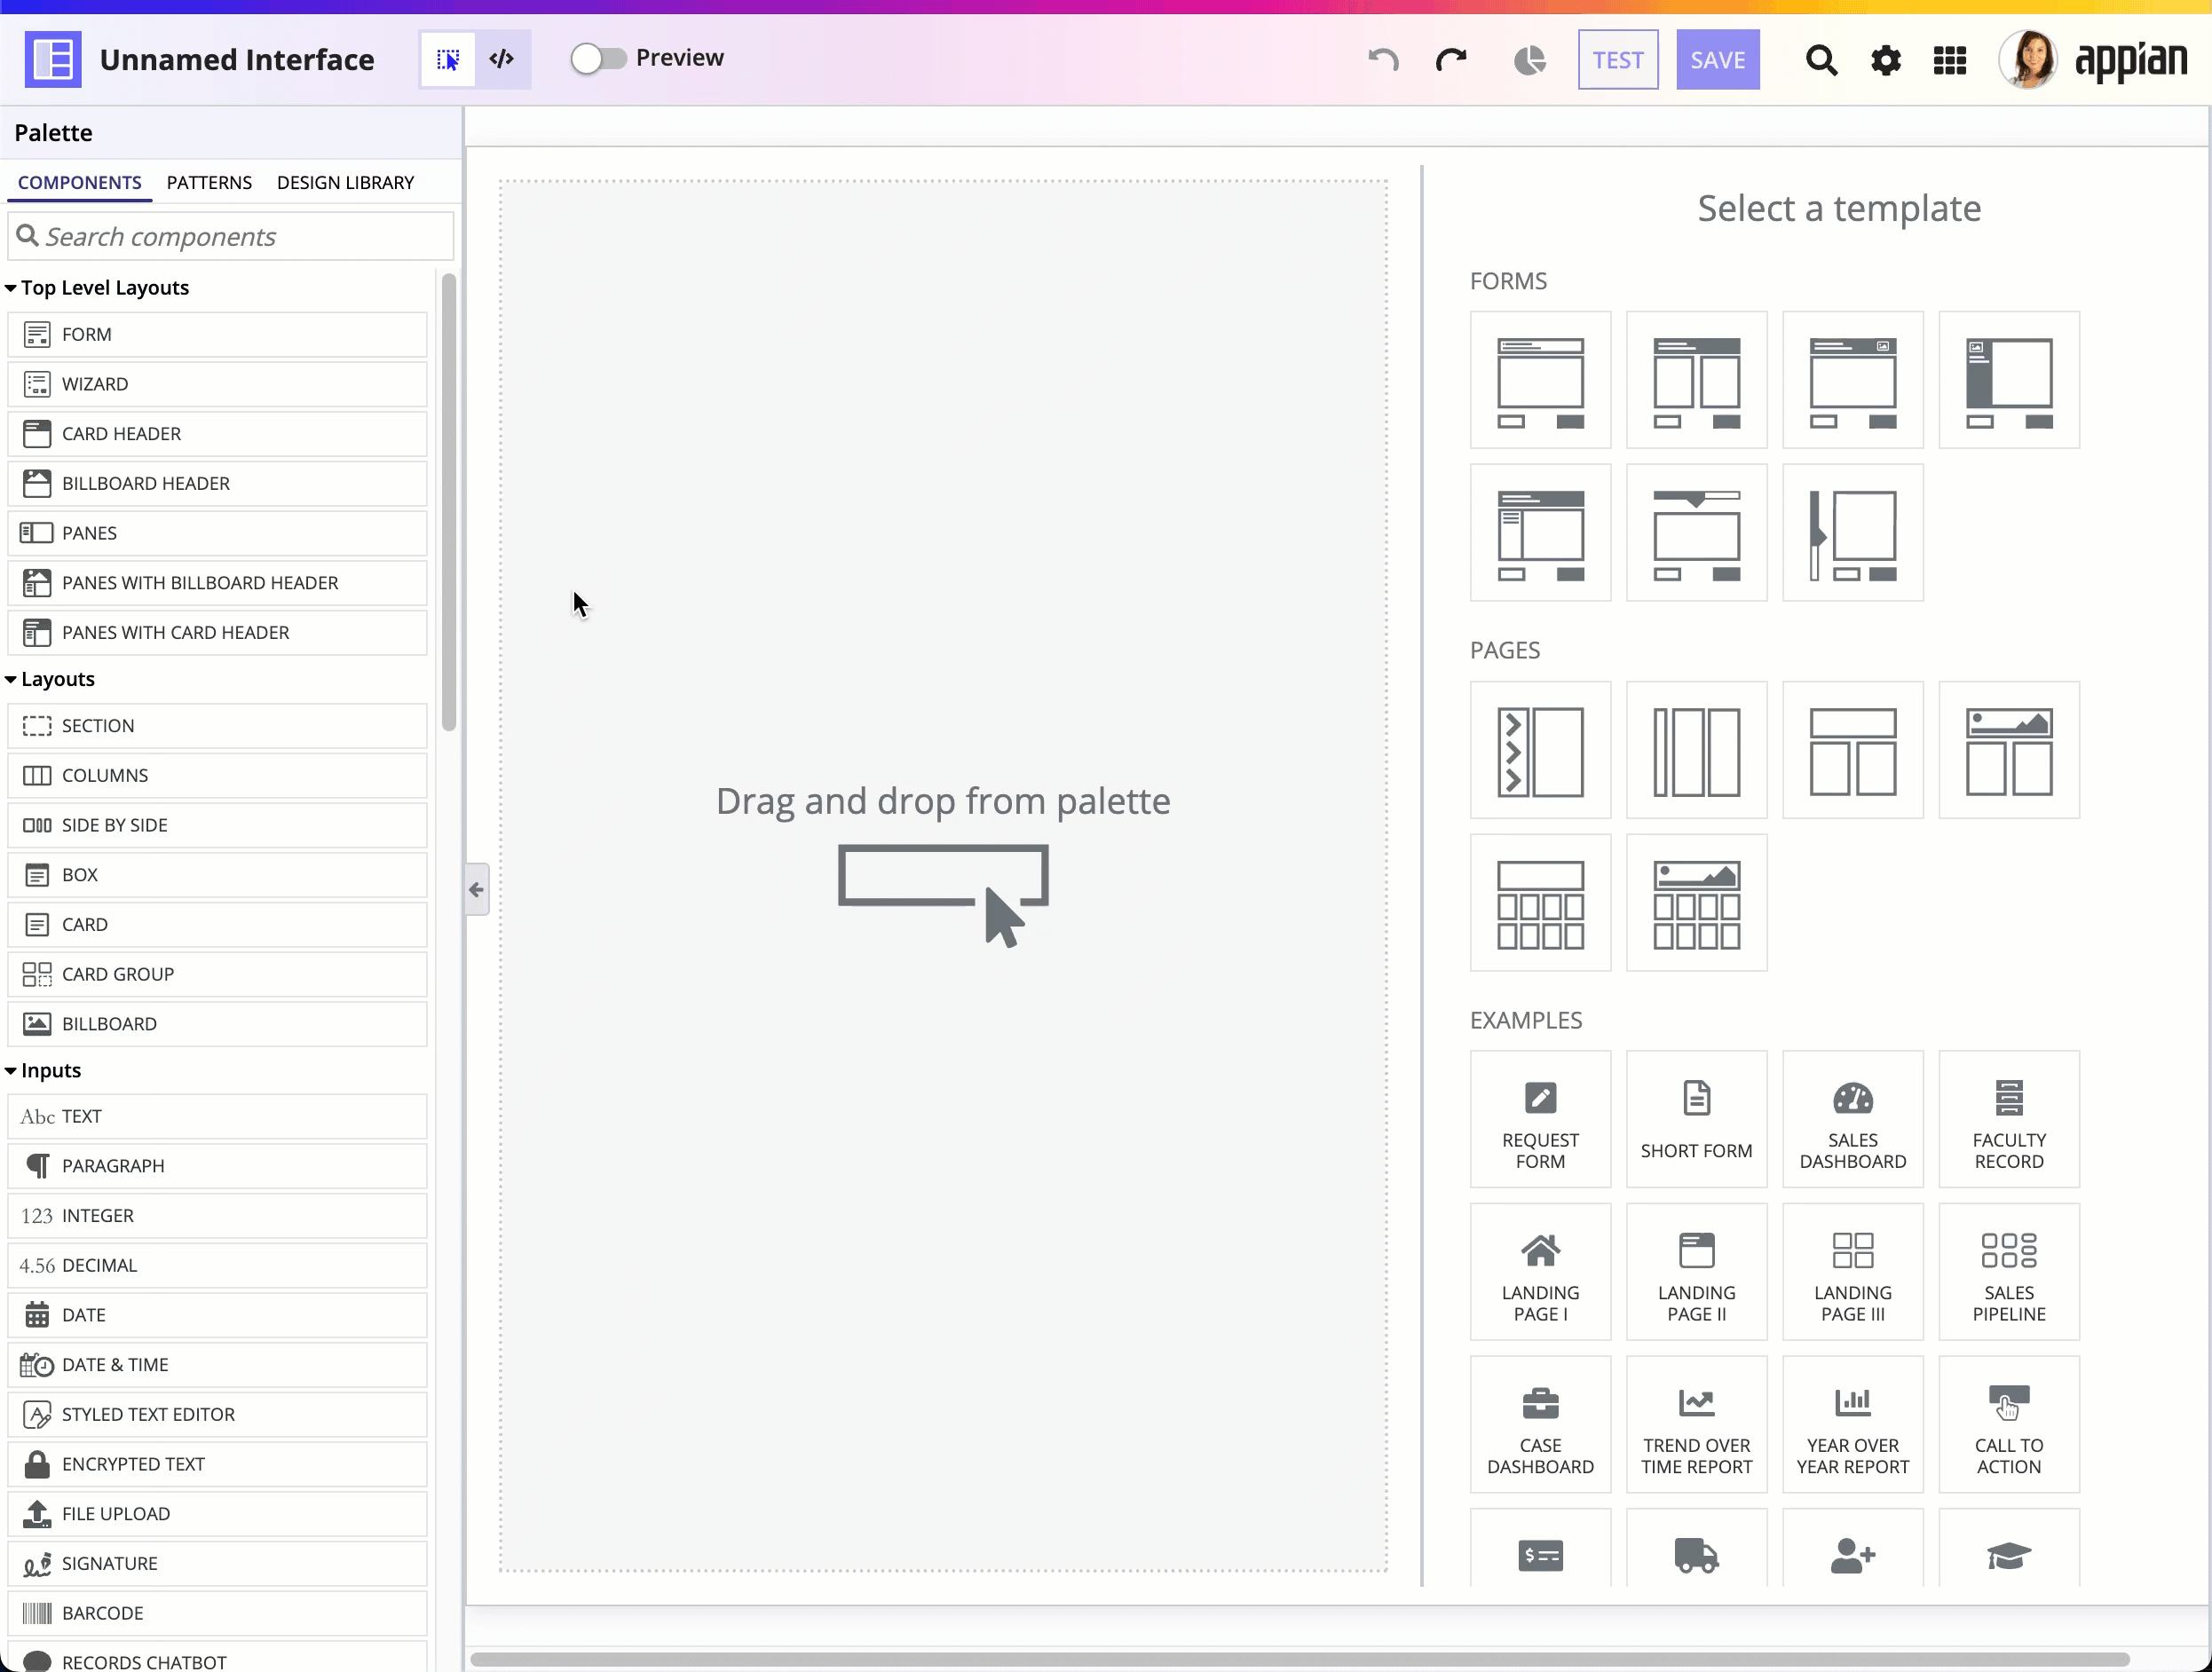This screenshot has width=2212, height=1672.
Task: Select the REQUEST FORM example template
Action: (x=1540, y=1119)
